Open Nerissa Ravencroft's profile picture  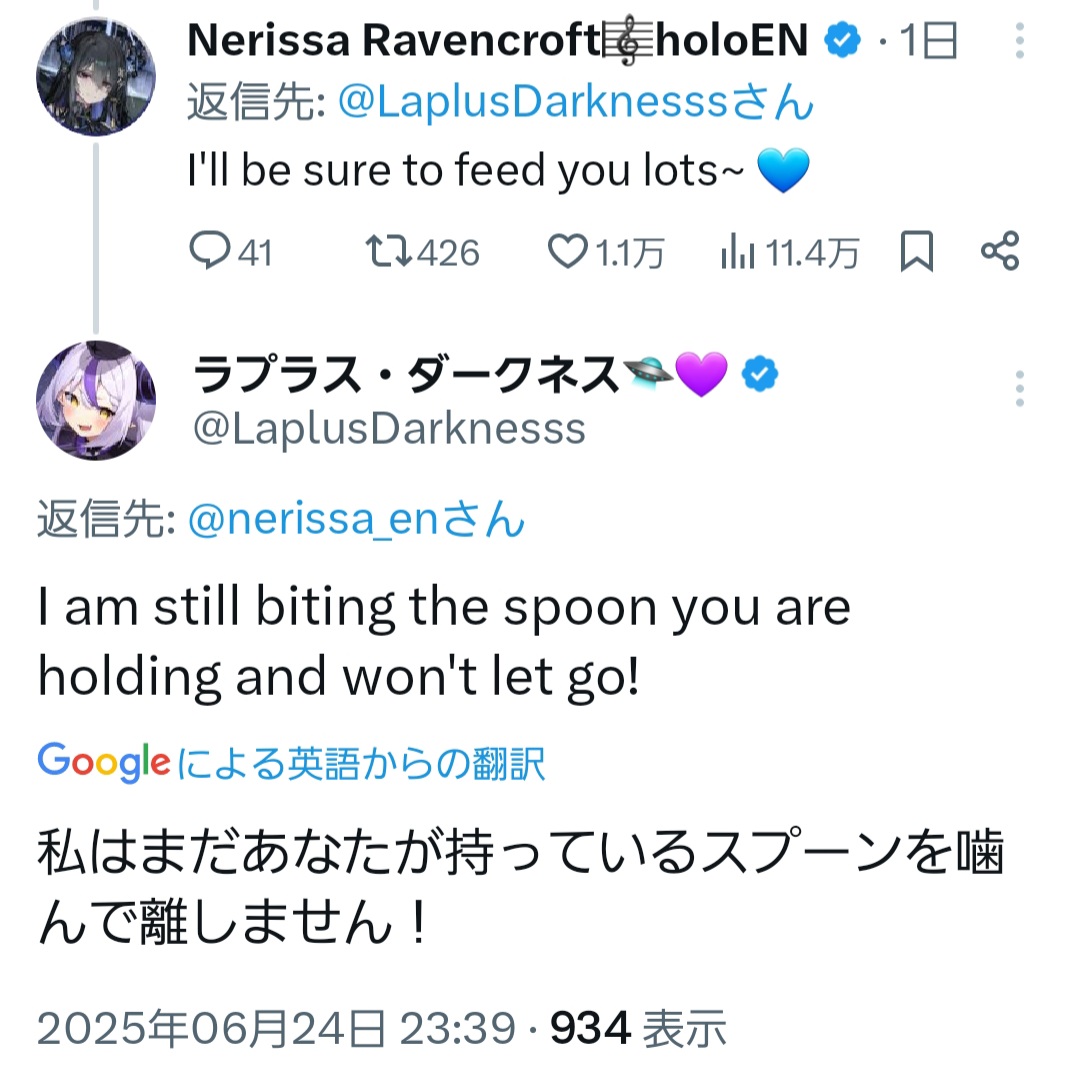click(96, 76)
